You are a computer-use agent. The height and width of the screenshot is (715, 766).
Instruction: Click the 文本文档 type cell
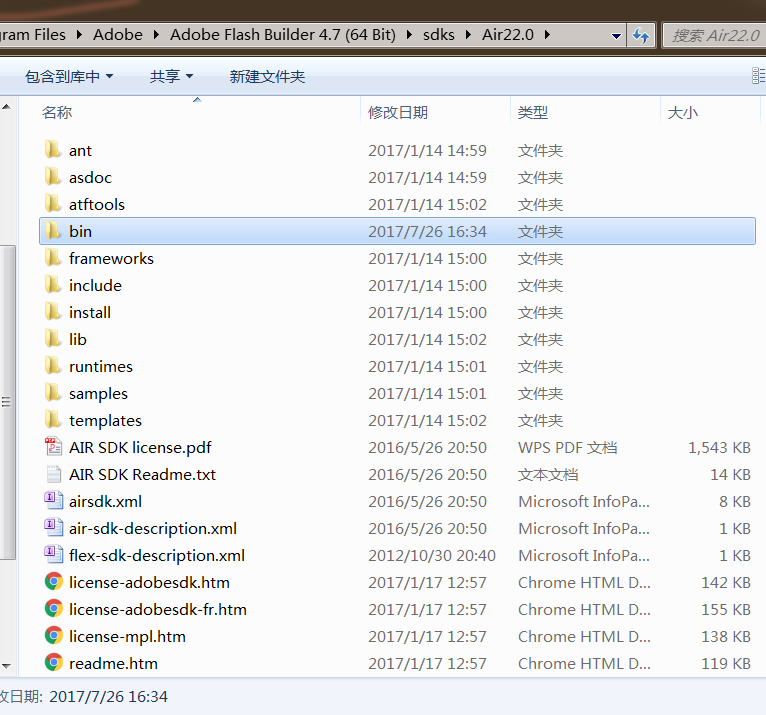tap(548, 474)
